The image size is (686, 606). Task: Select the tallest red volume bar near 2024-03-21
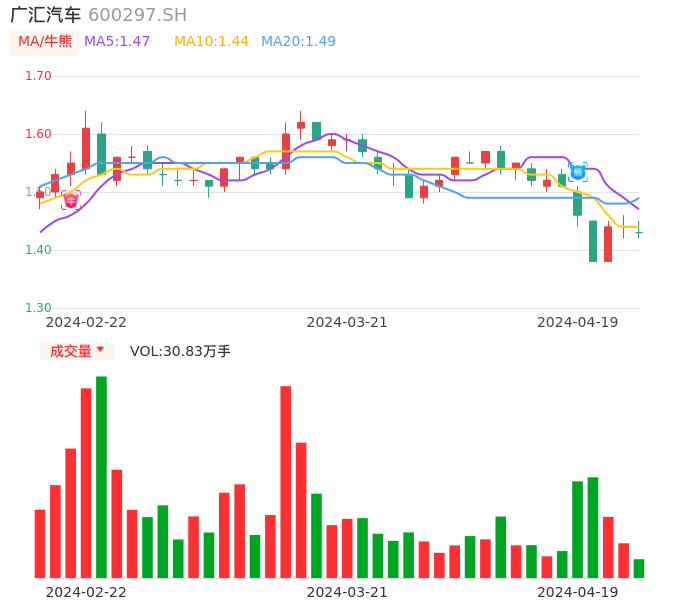(x=286, y=481)
